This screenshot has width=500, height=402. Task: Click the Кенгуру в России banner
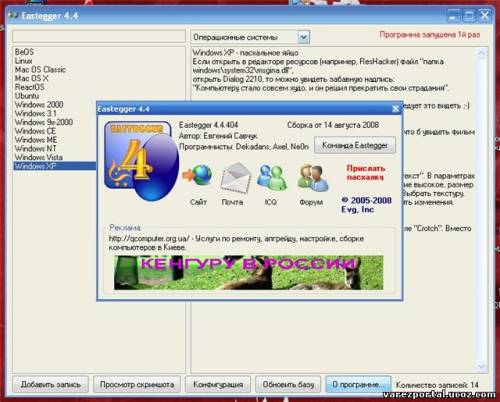tap(248, 273)
